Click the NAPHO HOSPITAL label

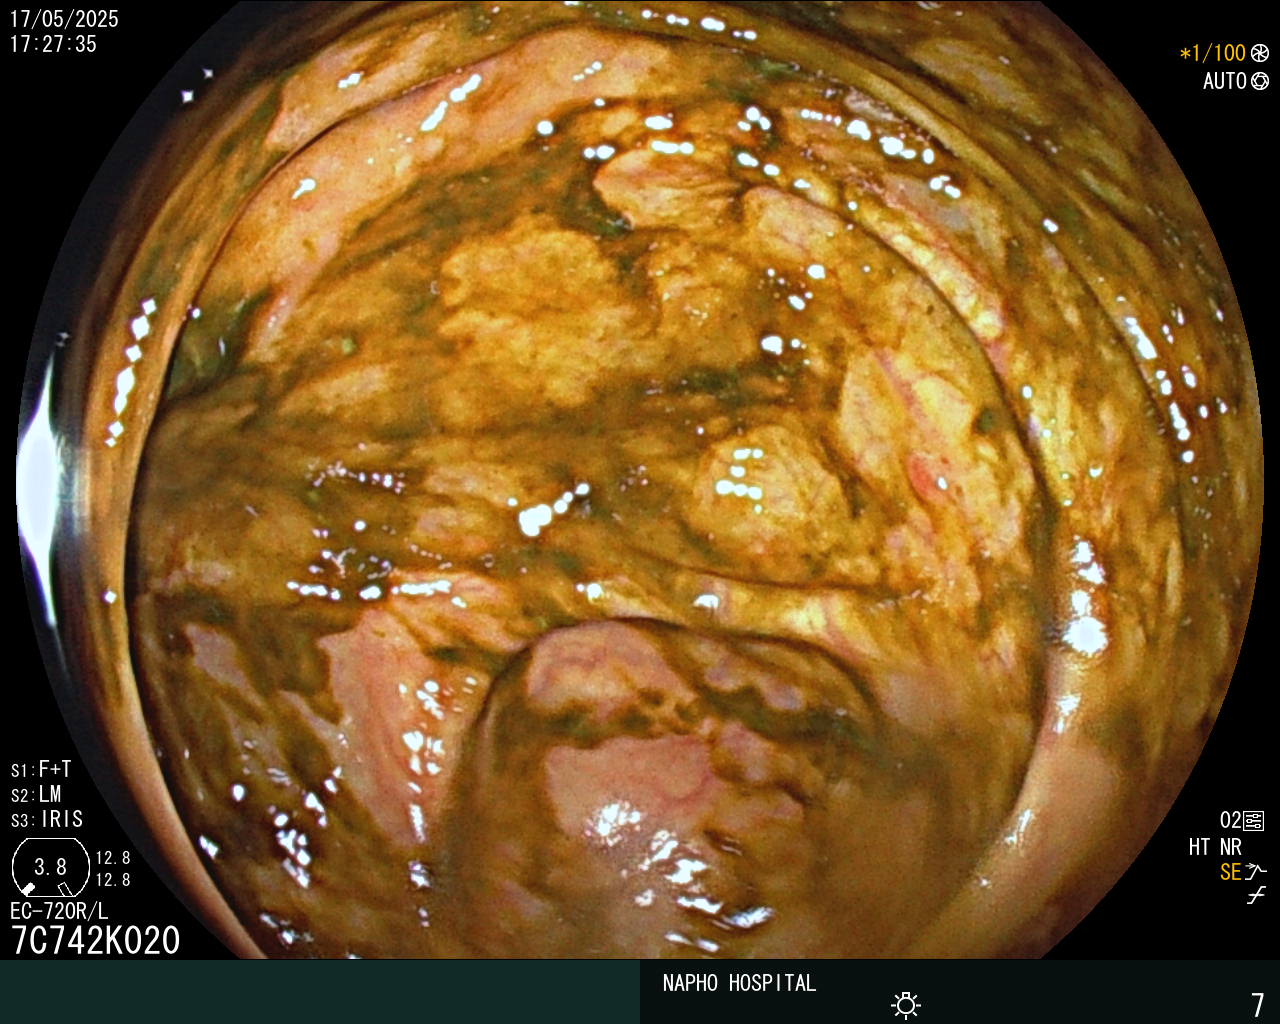pos(739,983)
